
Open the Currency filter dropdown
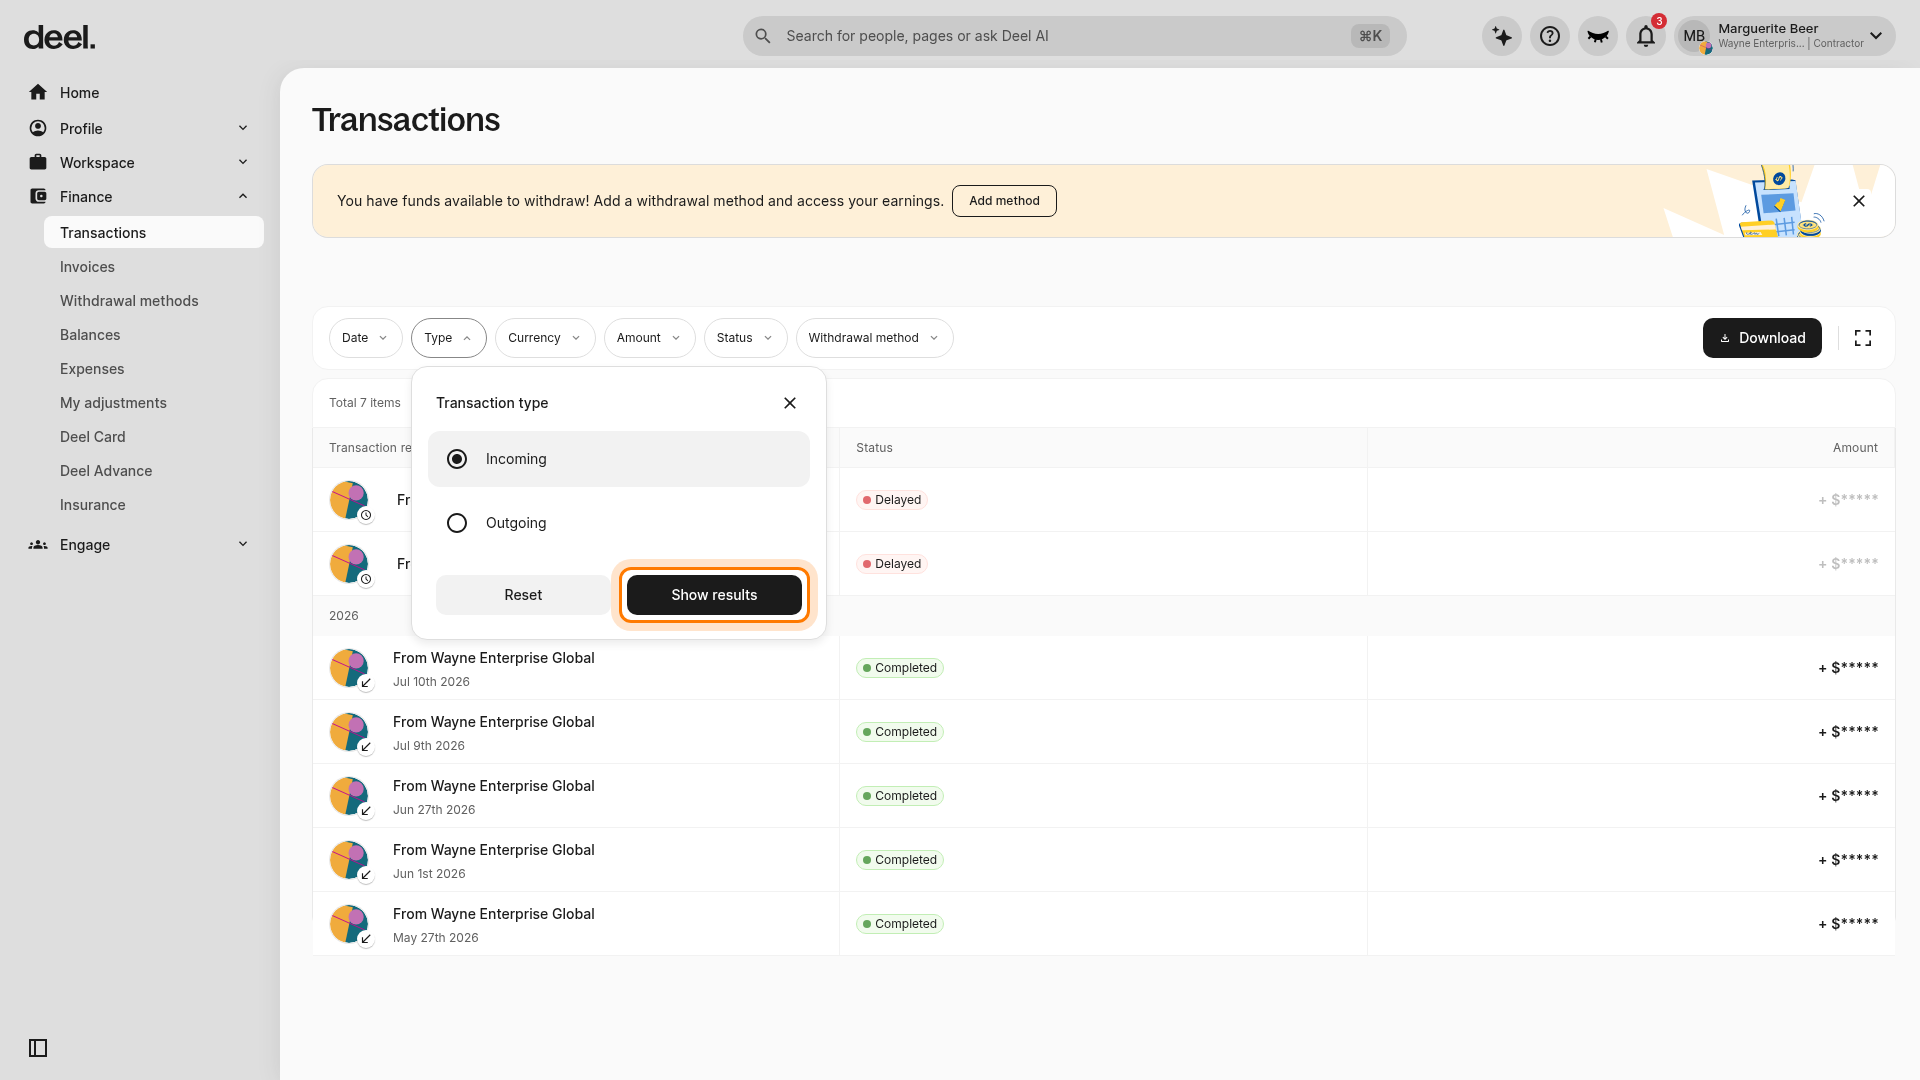(544, 338)
